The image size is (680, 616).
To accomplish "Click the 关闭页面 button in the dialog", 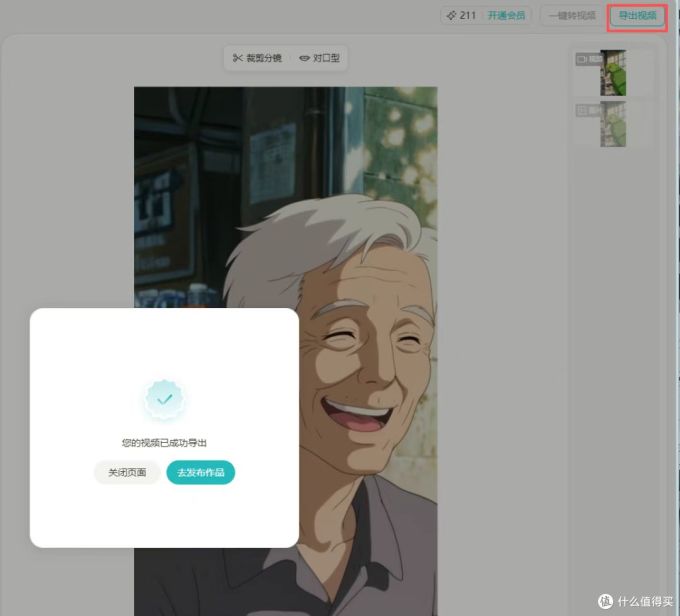I will (x=127, y=472).
